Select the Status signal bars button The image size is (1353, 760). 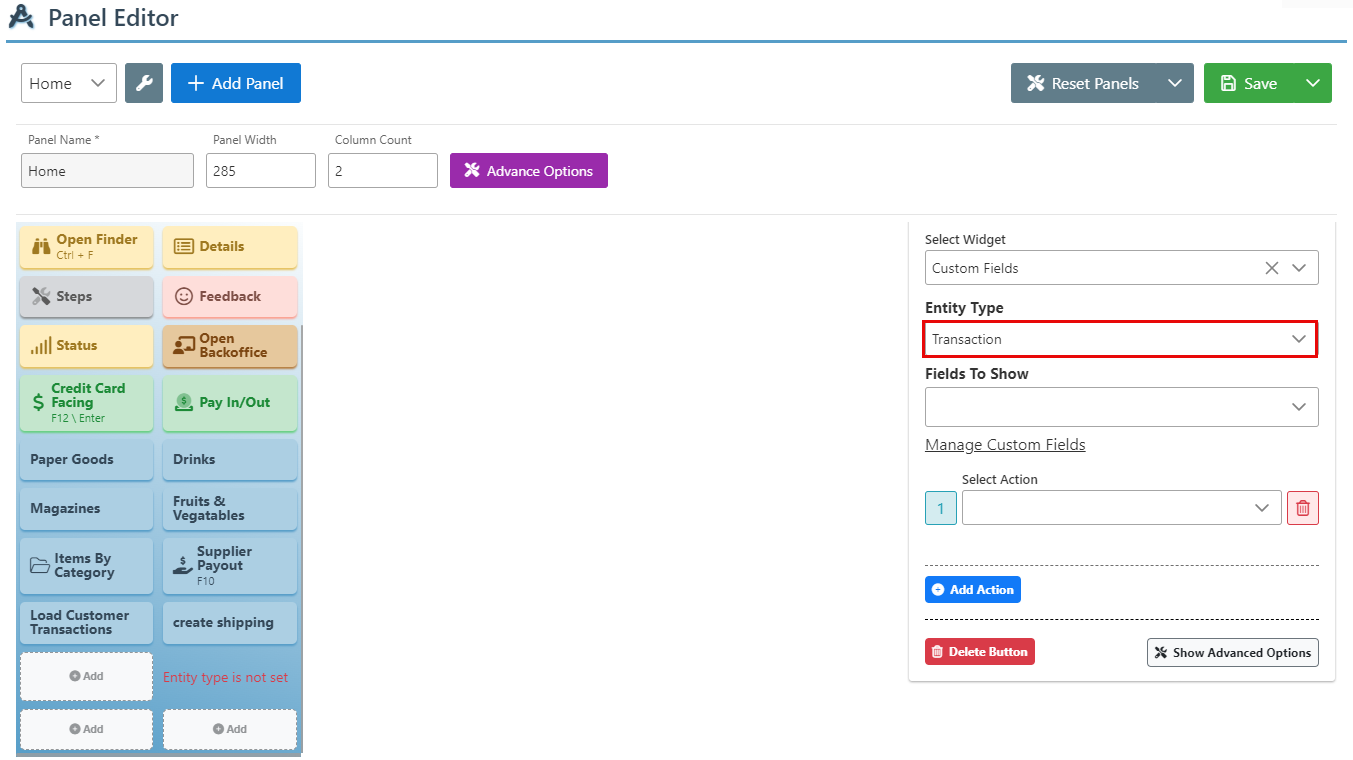point(86,346)
